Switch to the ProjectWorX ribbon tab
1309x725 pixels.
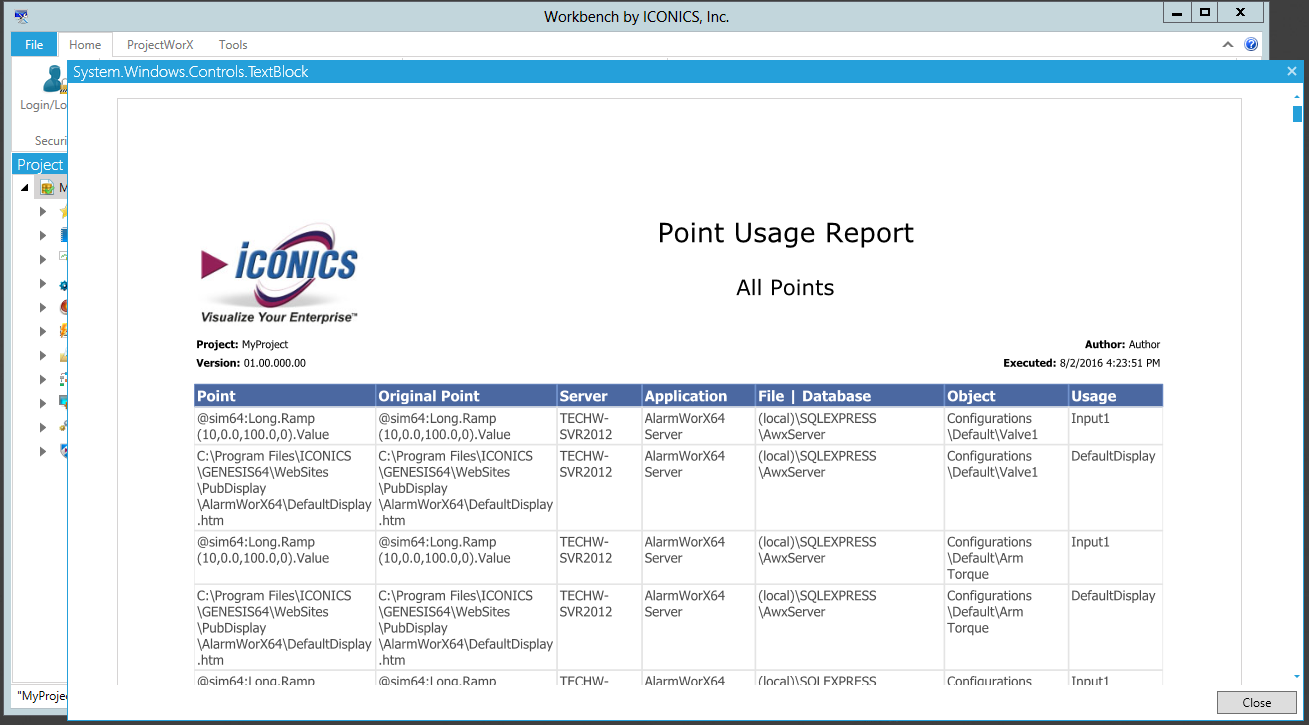pyautogui.click(x=160, y=45)
